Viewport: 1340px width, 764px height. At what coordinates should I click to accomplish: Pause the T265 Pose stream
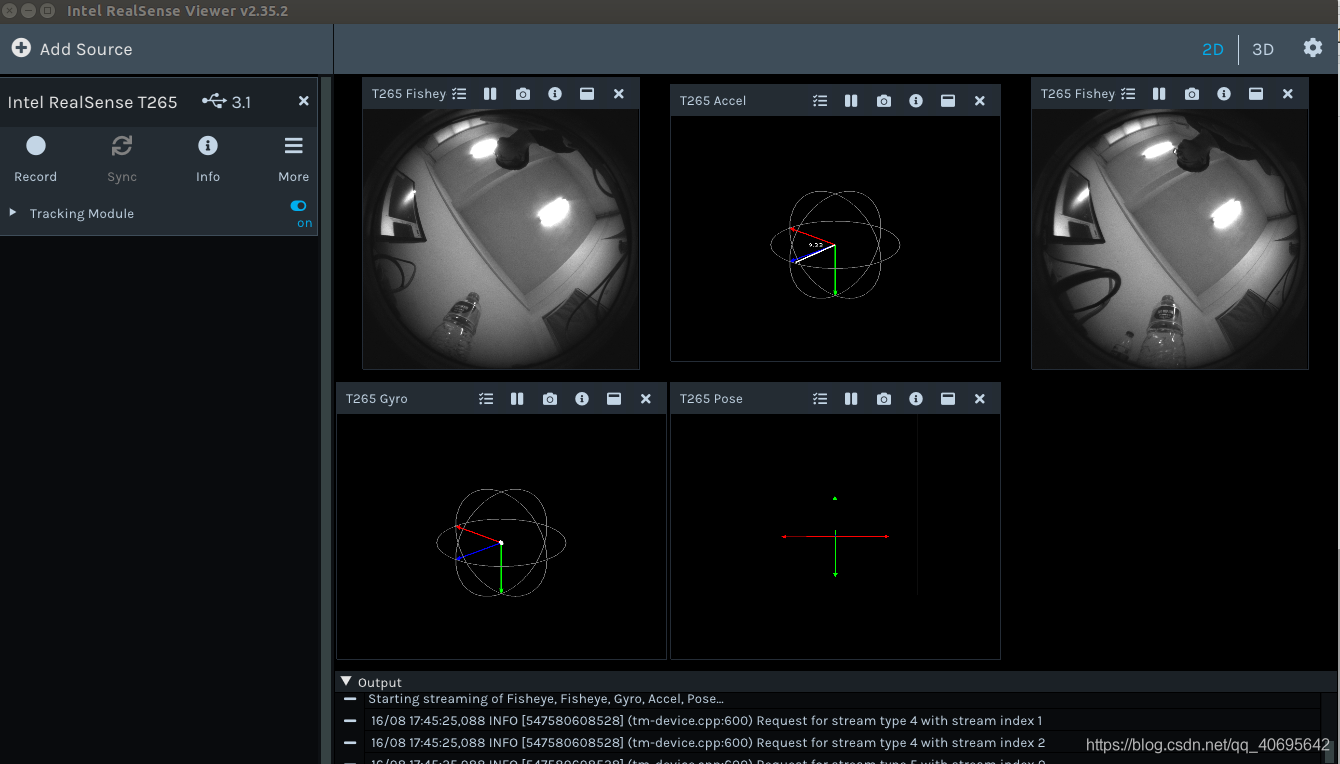[x=851, y=399]
